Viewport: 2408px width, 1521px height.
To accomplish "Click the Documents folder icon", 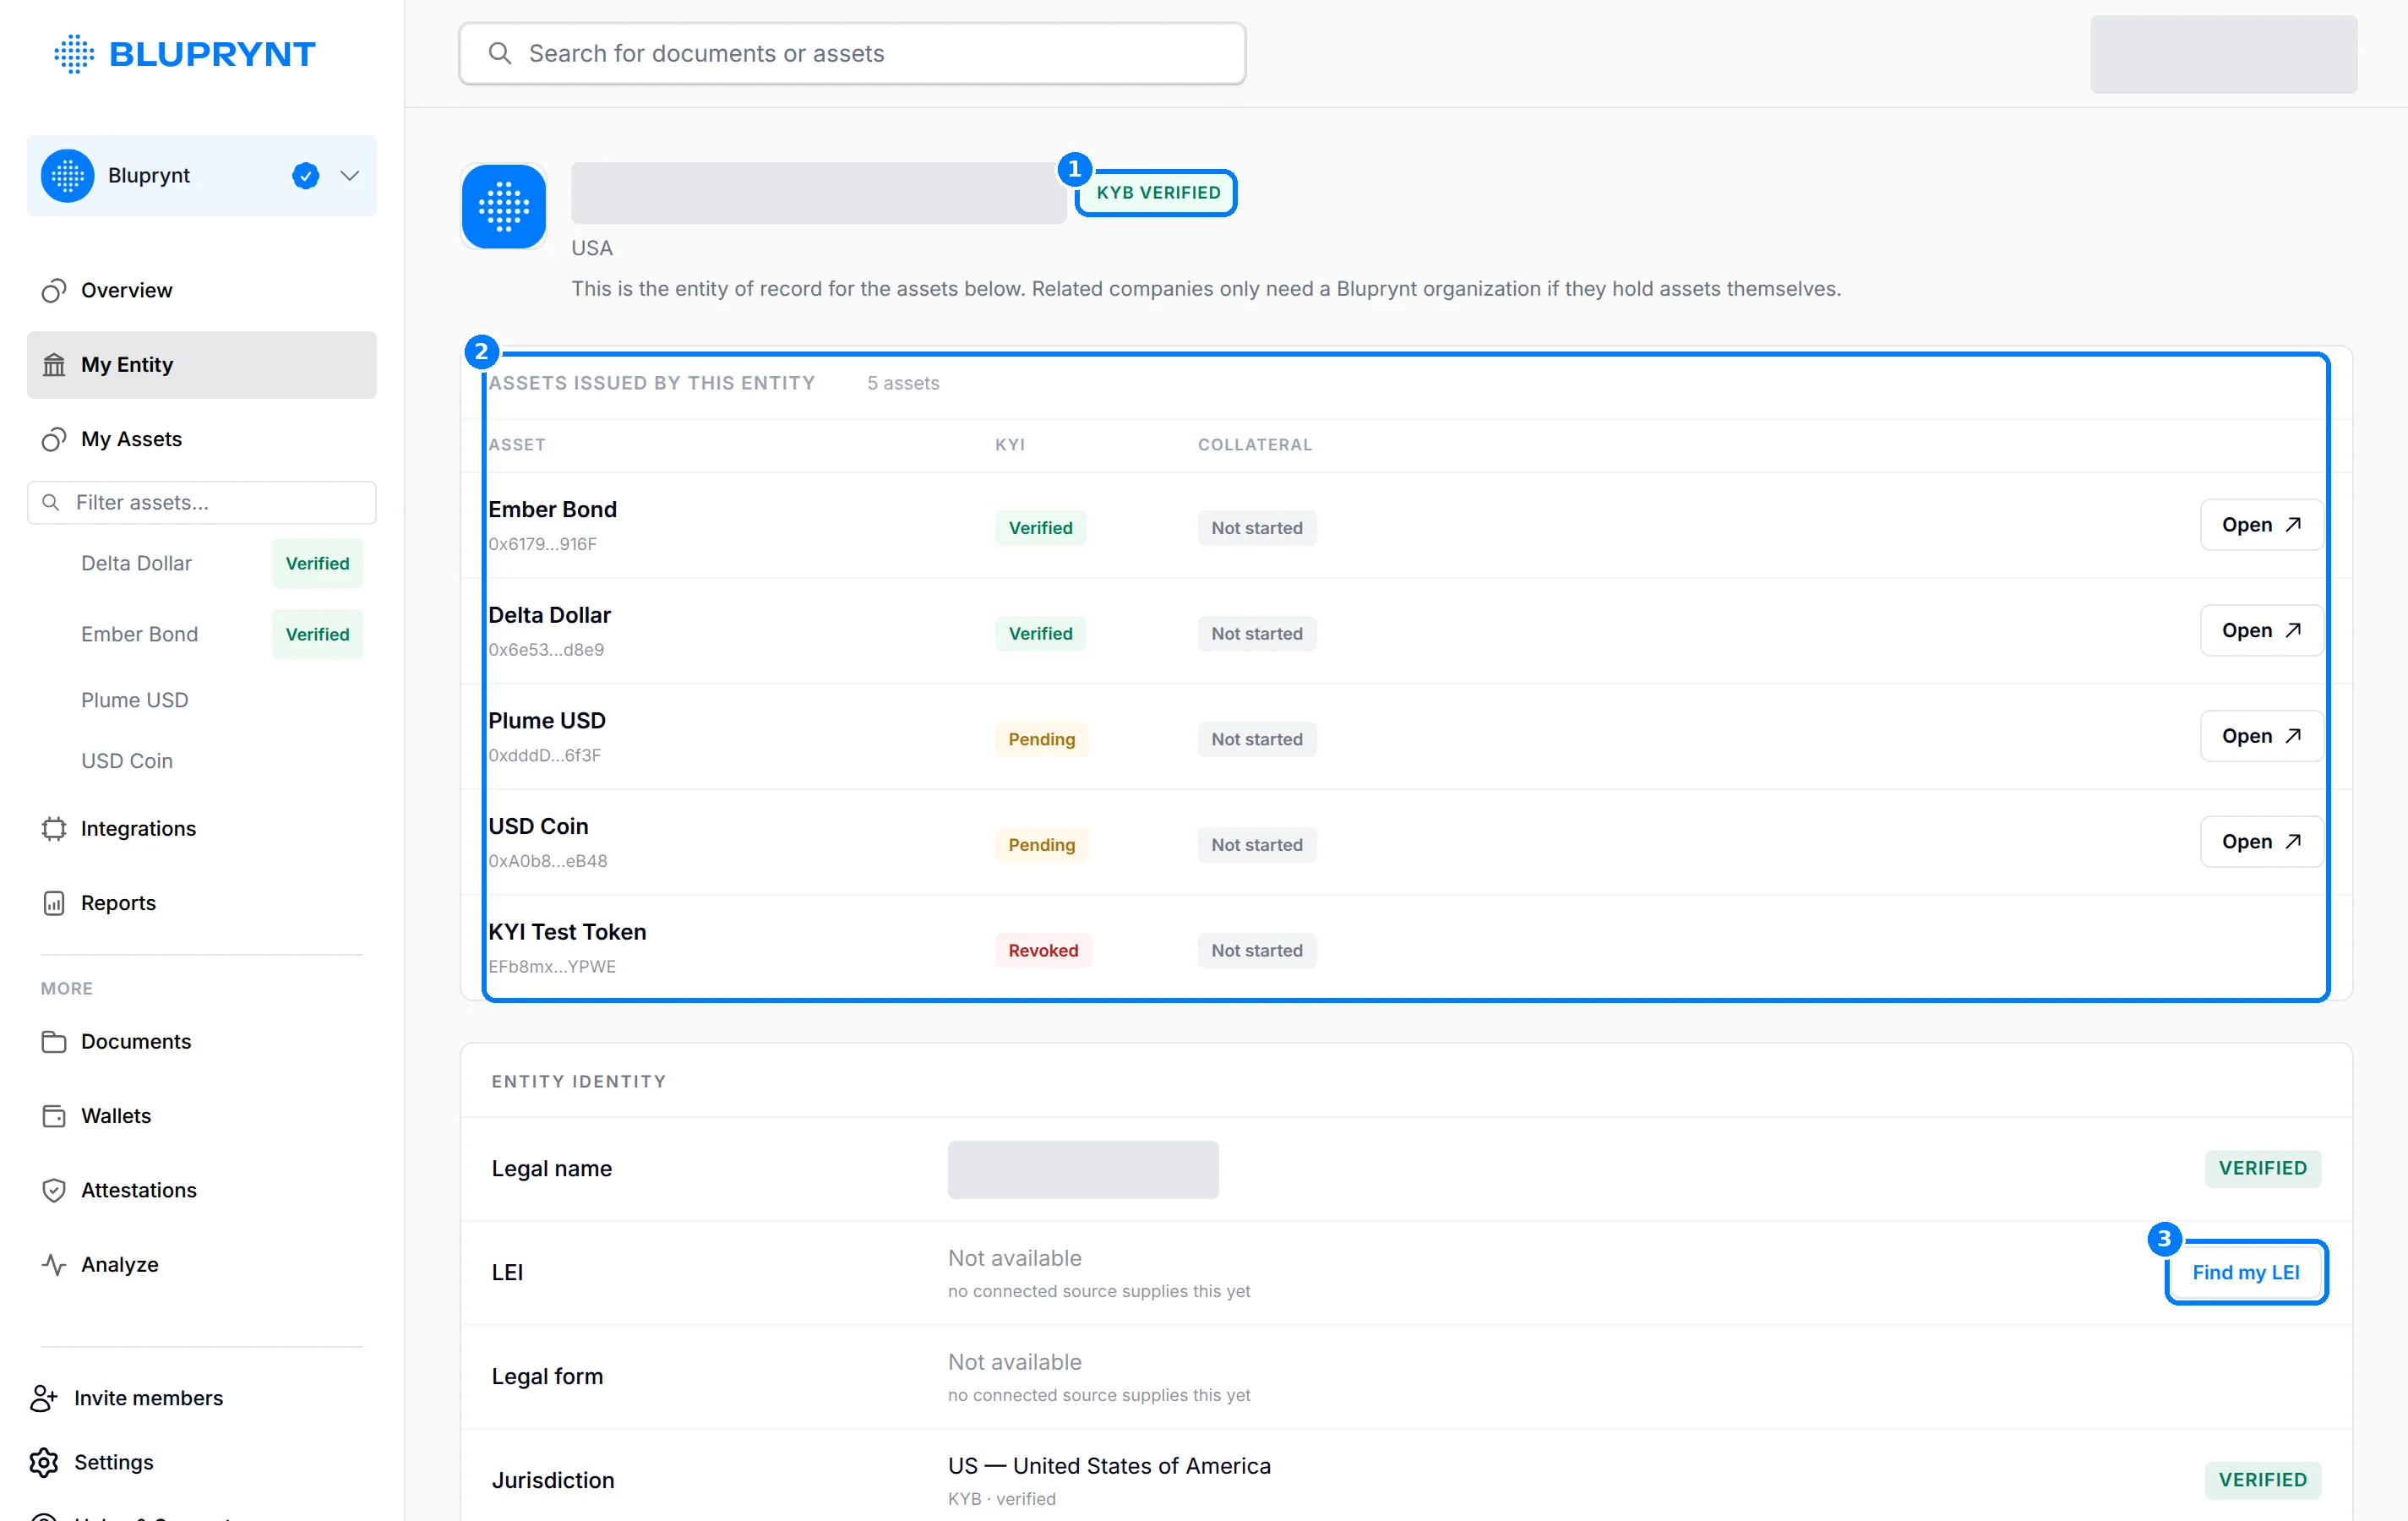I will point(54,1041).
